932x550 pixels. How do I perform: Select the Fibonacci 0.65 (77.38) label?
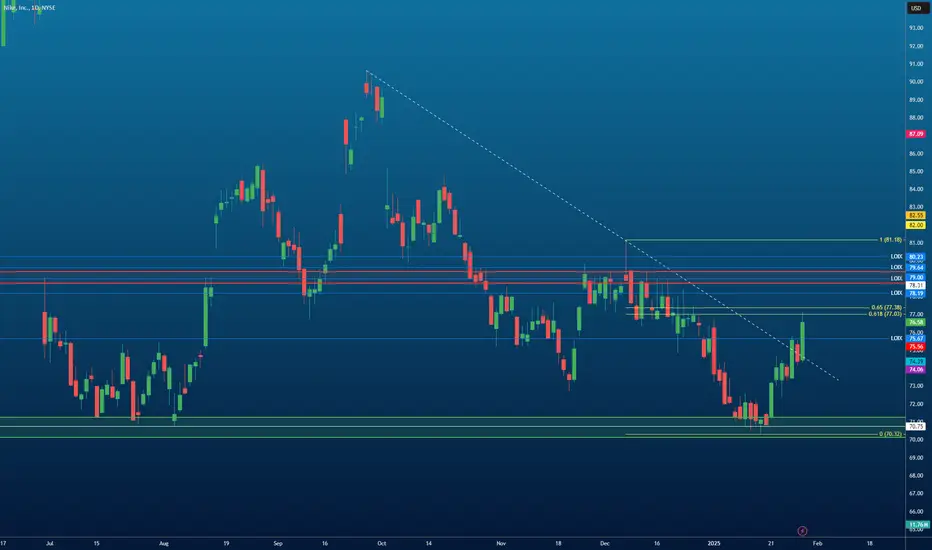pos(887,308)
